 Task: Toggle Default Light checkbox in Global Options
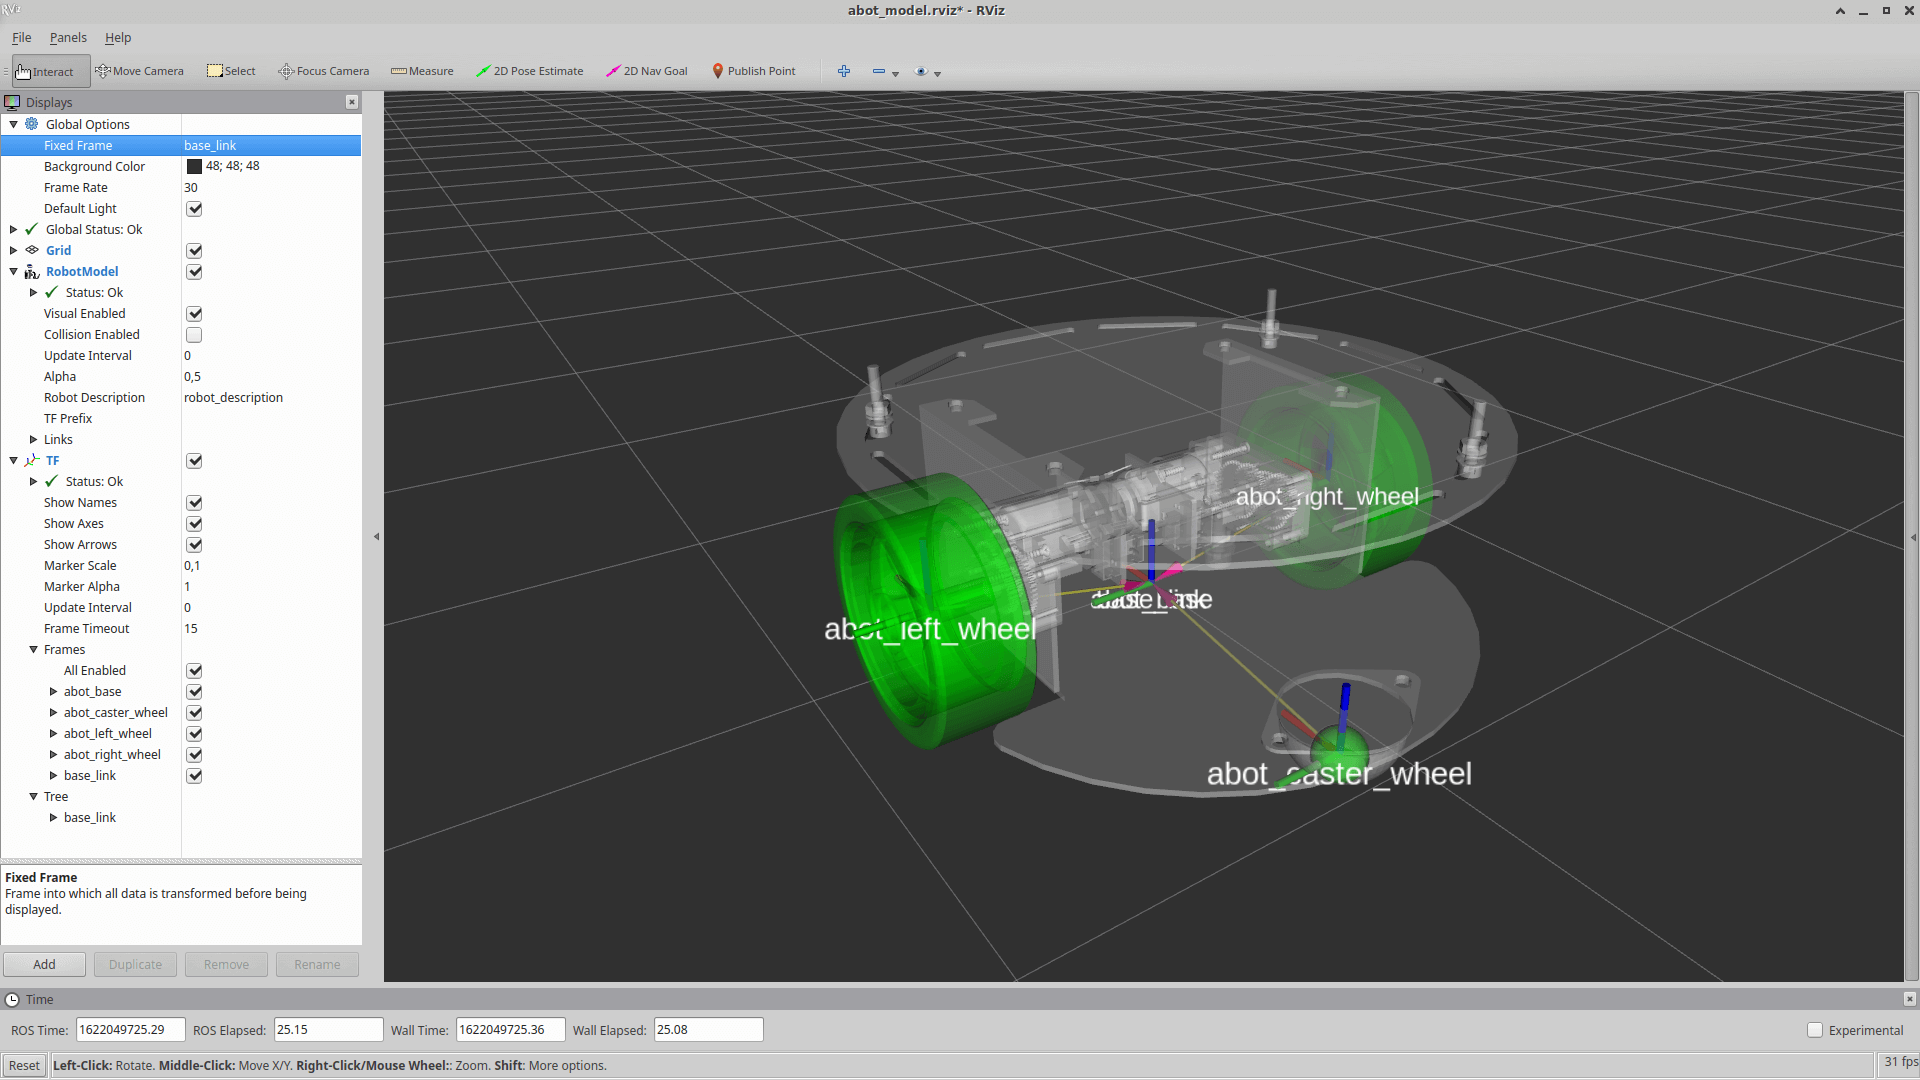pyautogui.click(x=194, y=208)
